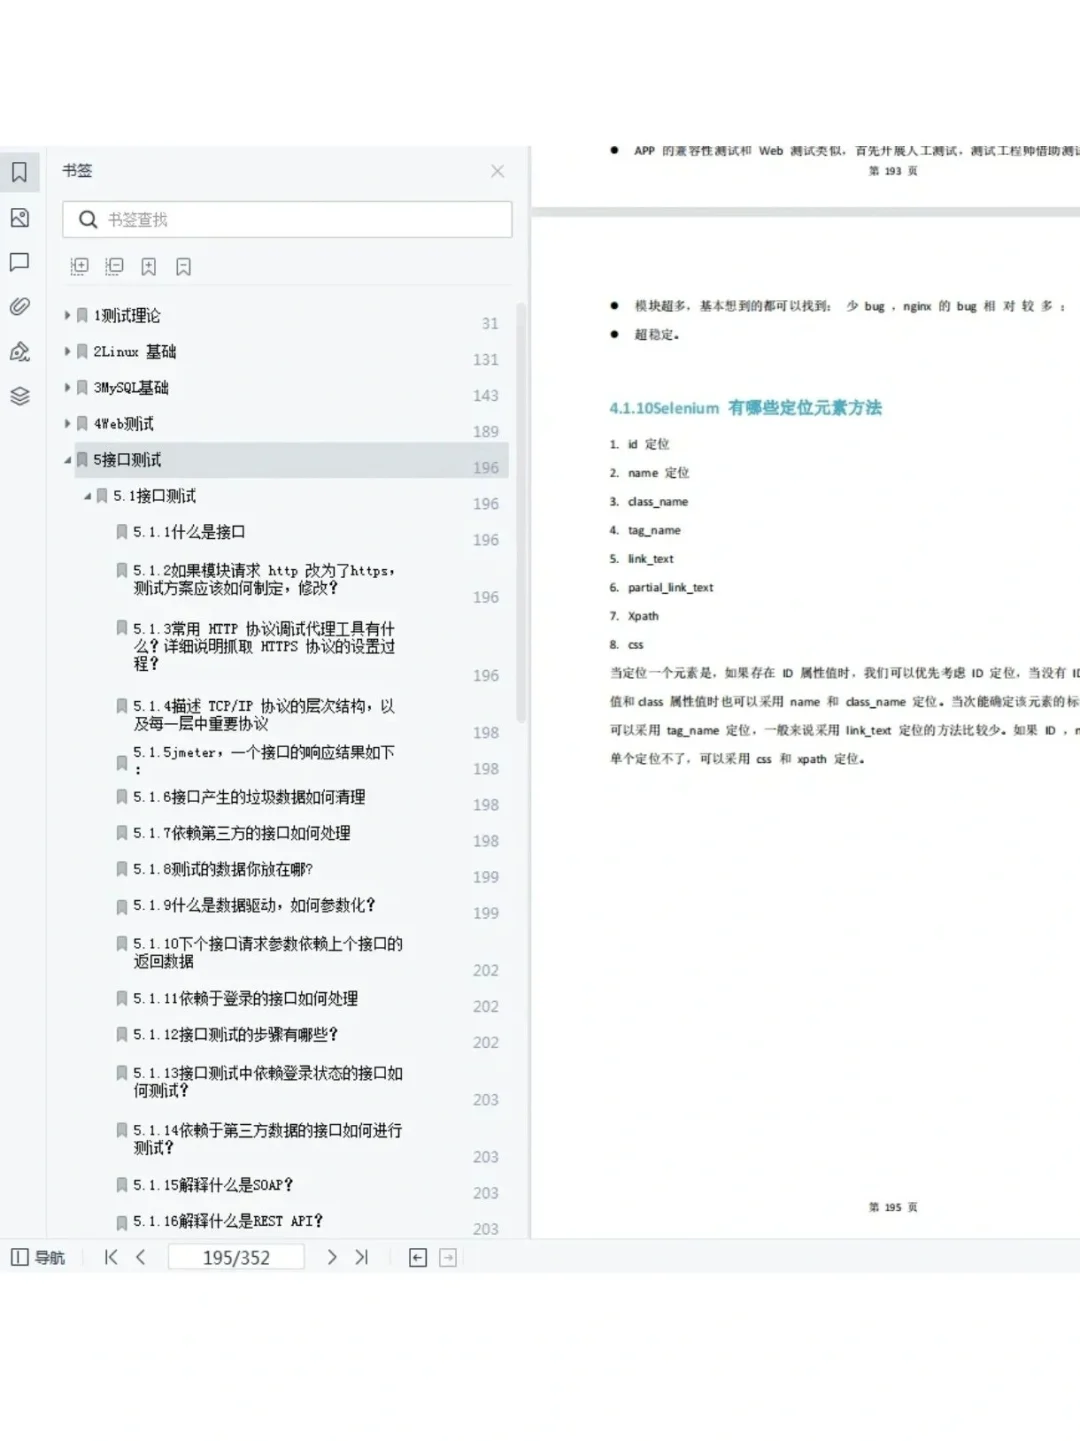Select the bookmarks panel icon
Image resolution: width=1080 pixels, height=1441 pixels.
pos(19,171)
